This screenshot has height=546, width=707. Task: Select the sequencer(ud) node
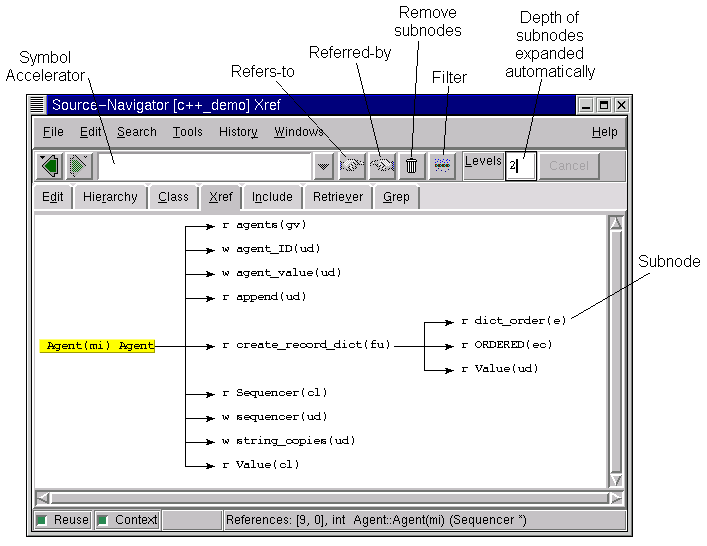275,417
